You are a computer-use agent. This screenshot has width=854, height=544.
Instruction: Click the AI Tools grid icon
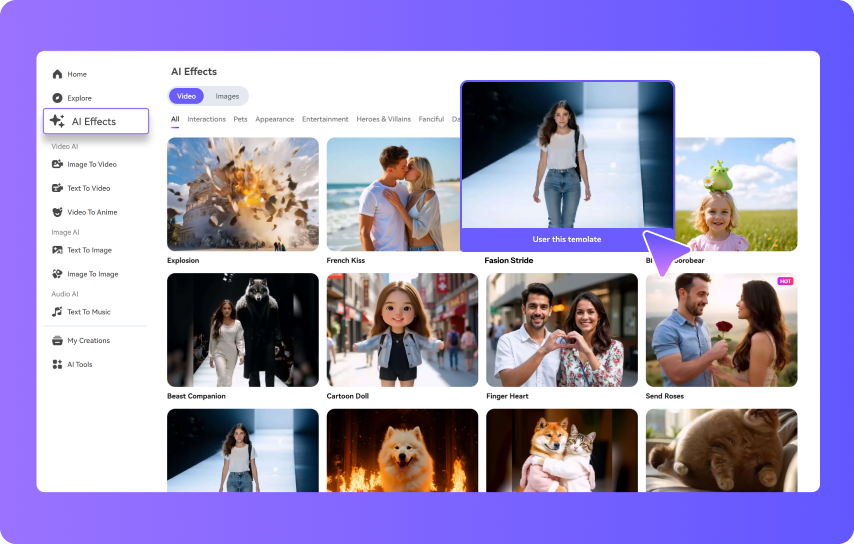pos(57,364)
